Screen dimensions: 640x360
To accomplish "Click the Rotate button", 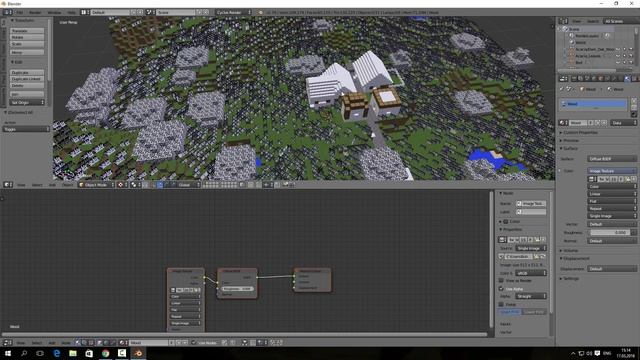I will tap(27, 37).
